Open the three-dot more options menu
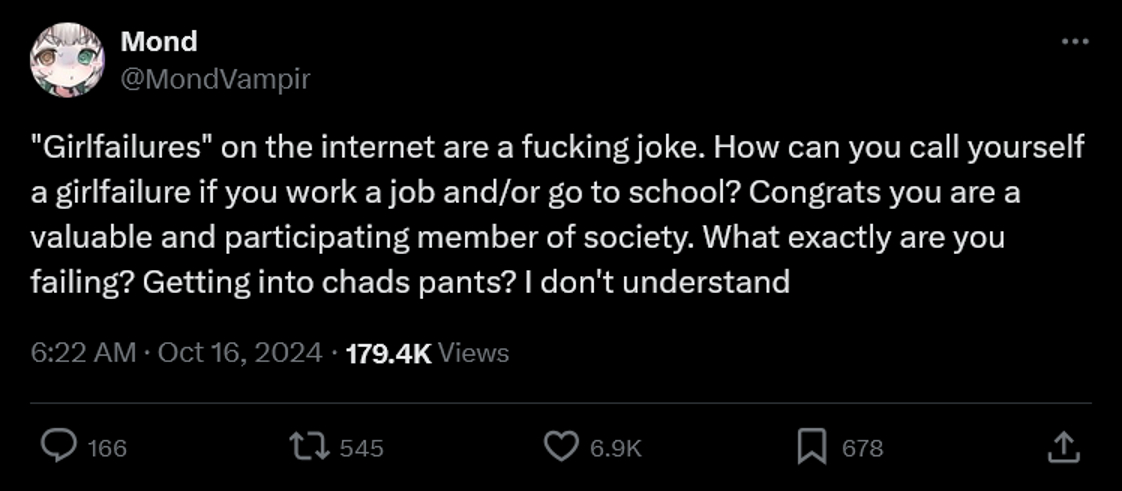1122x491 pixels. tap(1075, 42)
